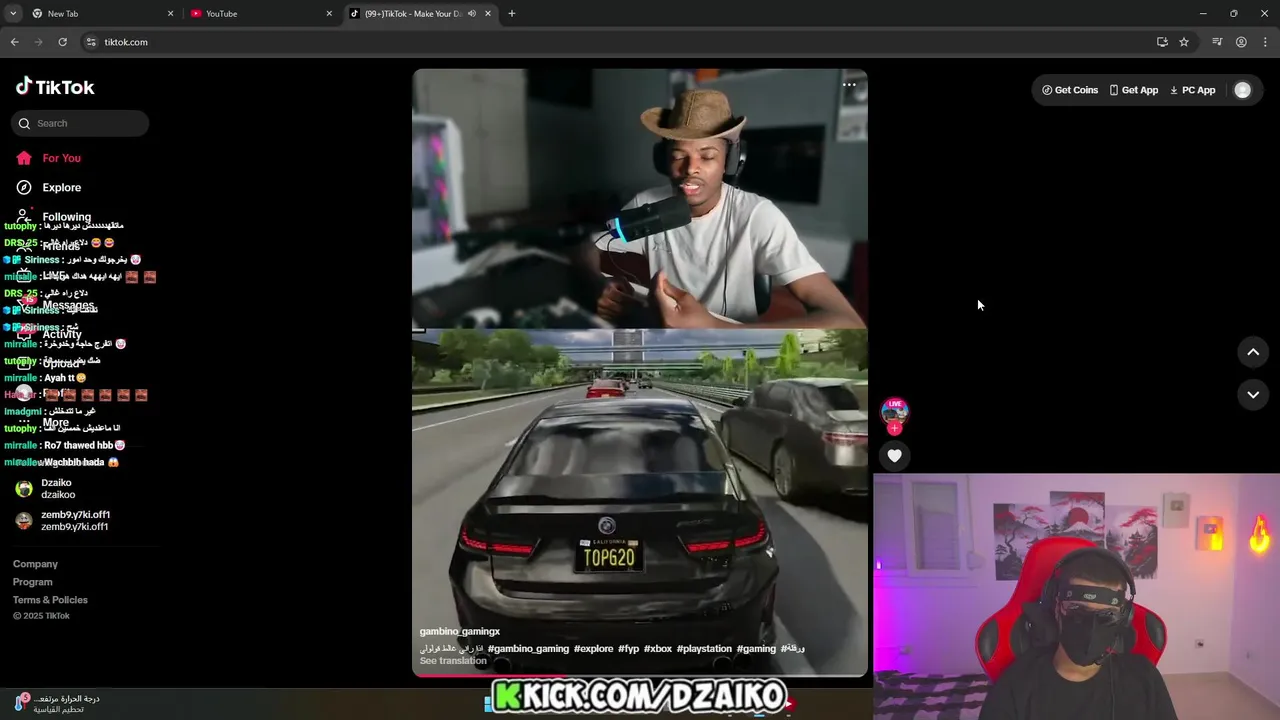Open the browser media controls icon
Image resolution: width=1280 pixels, height=720 pixels.
tap(1217, 42)
